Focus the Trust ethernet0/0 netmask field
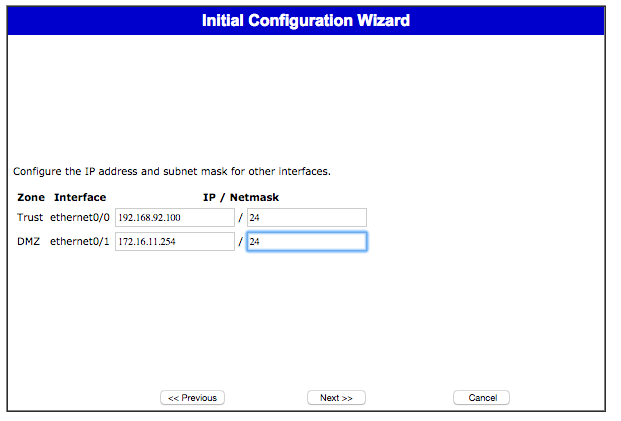Viewport: 621px width, 421px height. coord(306,217)
